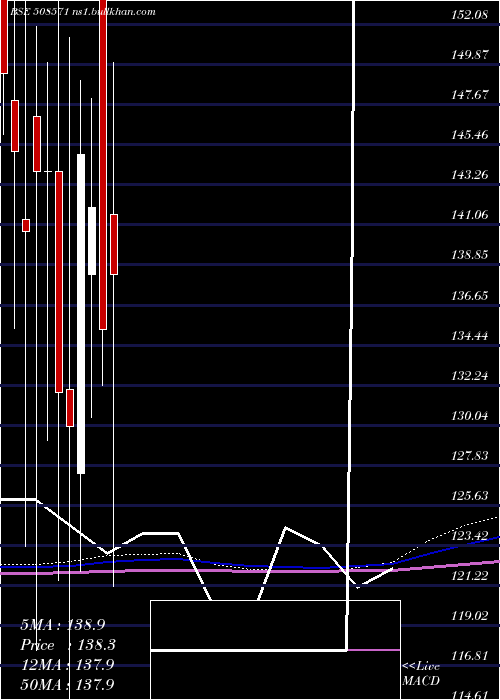Click the 134.44 price axis label
Viewport: 500px width, 700px height.
click(x=469, y=335)
